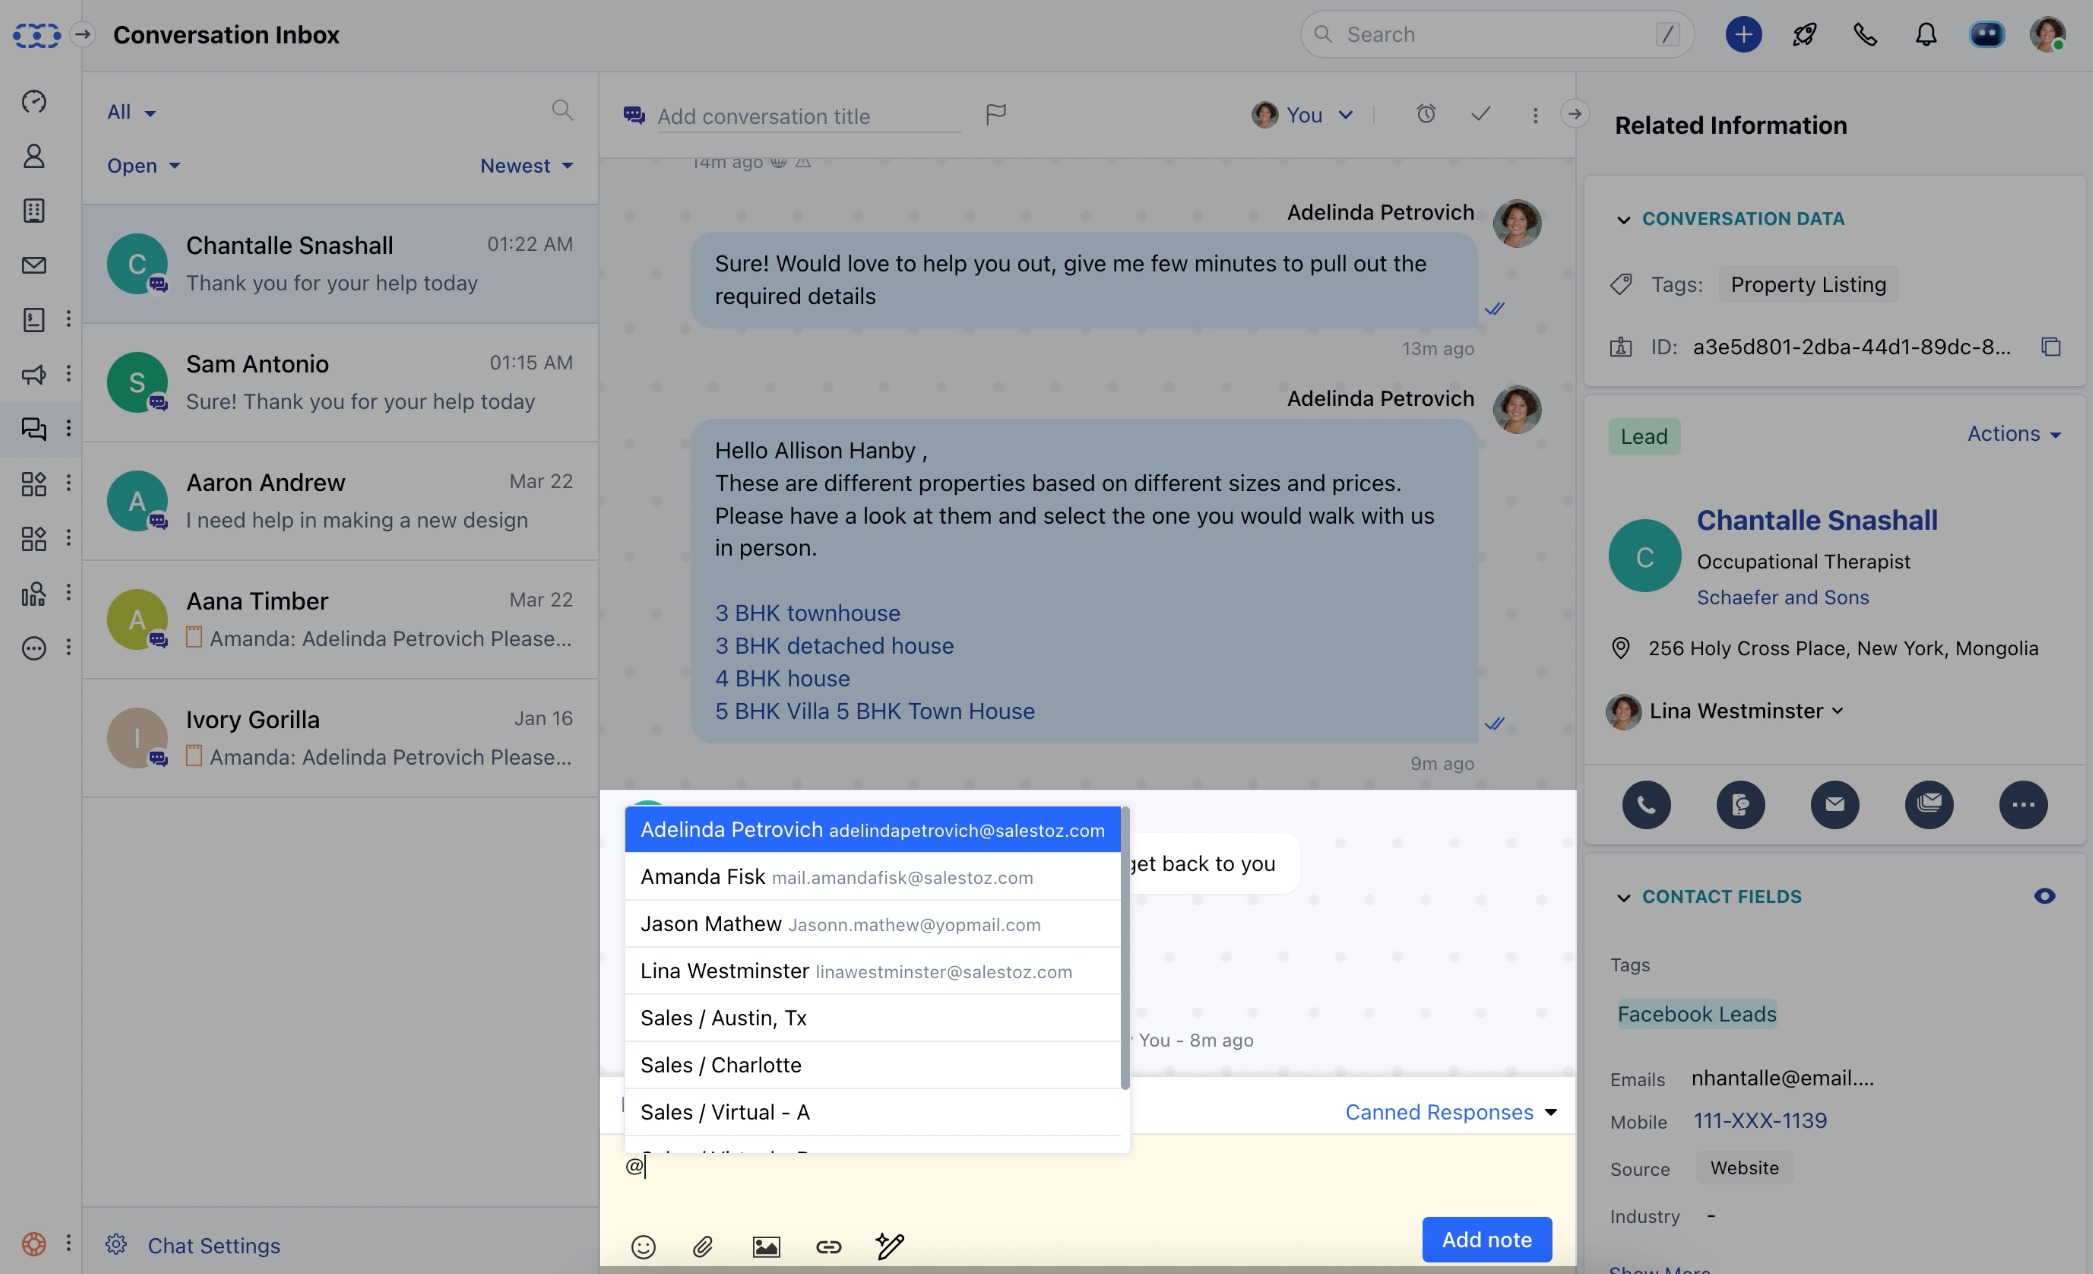Insert a link using the chain icon

(x=828, y=1246)
